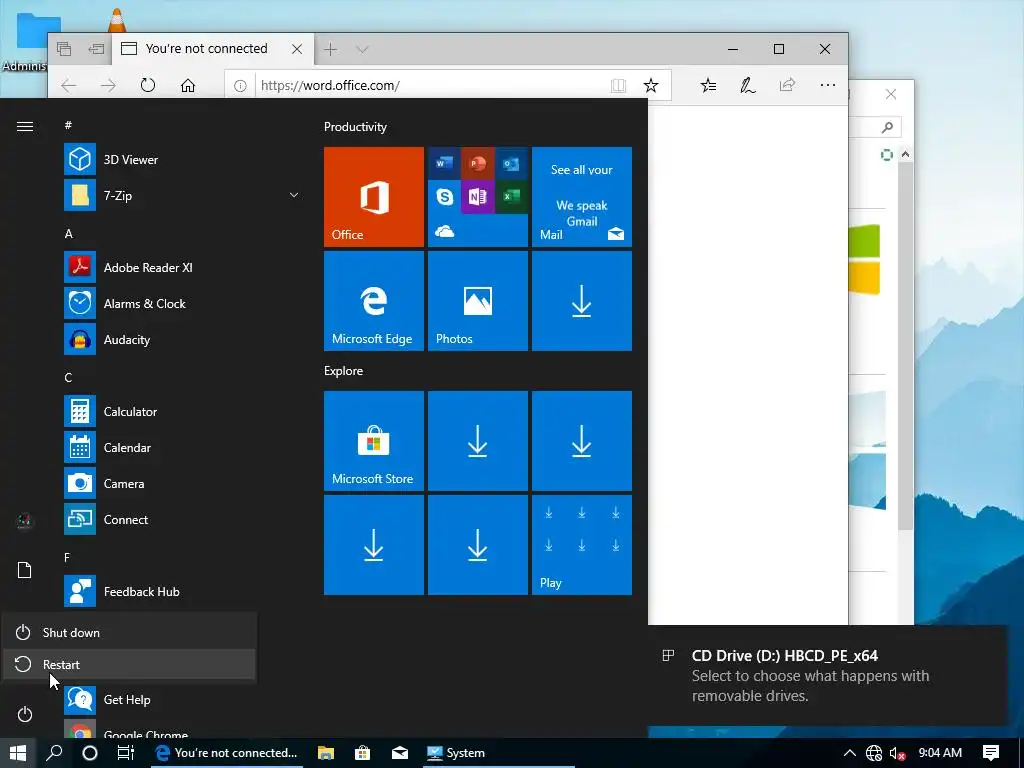Refresh the page in Edge
1024x768 pixels.
tap(148, 86)
